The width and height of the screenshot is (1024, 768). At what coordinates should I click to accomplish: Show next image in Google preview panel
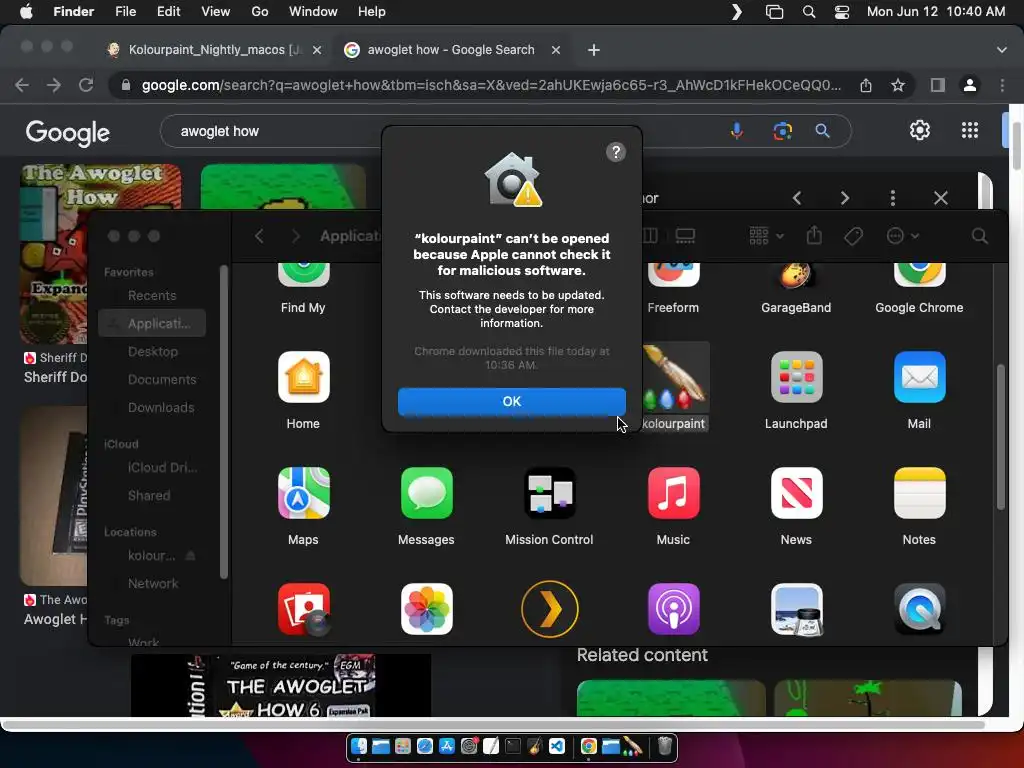844,198
